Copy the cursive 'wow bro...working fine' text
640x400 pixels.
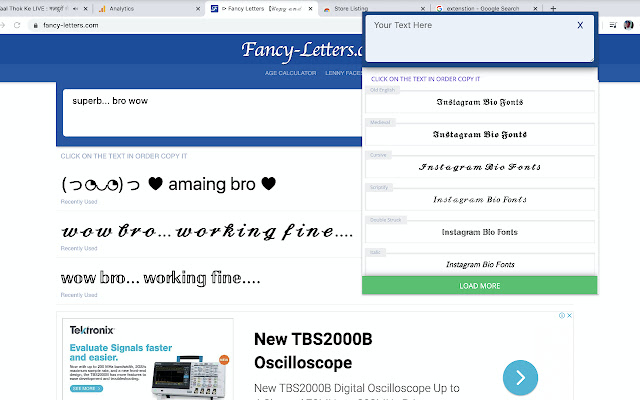(x=207, y=231)
